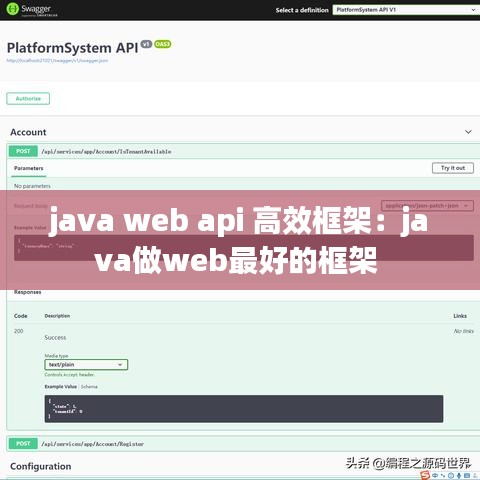Collapse the POST IsTenantAvailable operation
480x480 pixels.
point(243,151)
